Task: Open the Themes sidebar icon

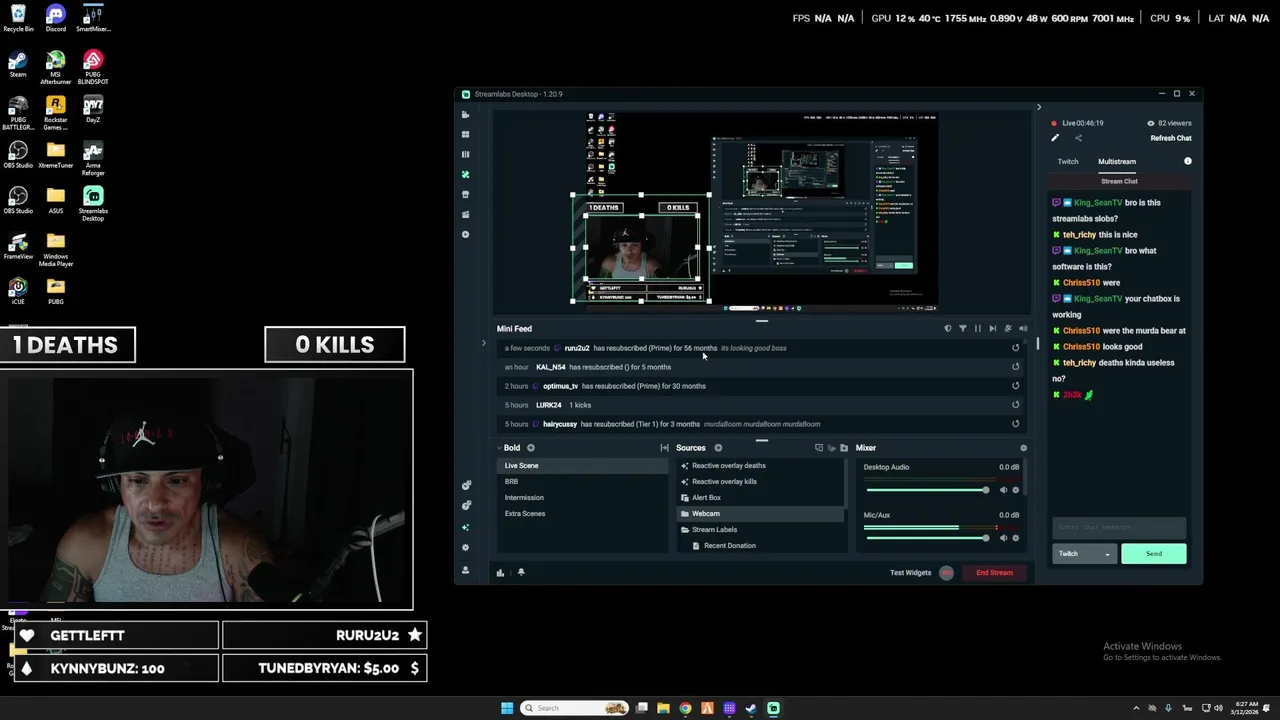Action: click(x=465, y=174)
